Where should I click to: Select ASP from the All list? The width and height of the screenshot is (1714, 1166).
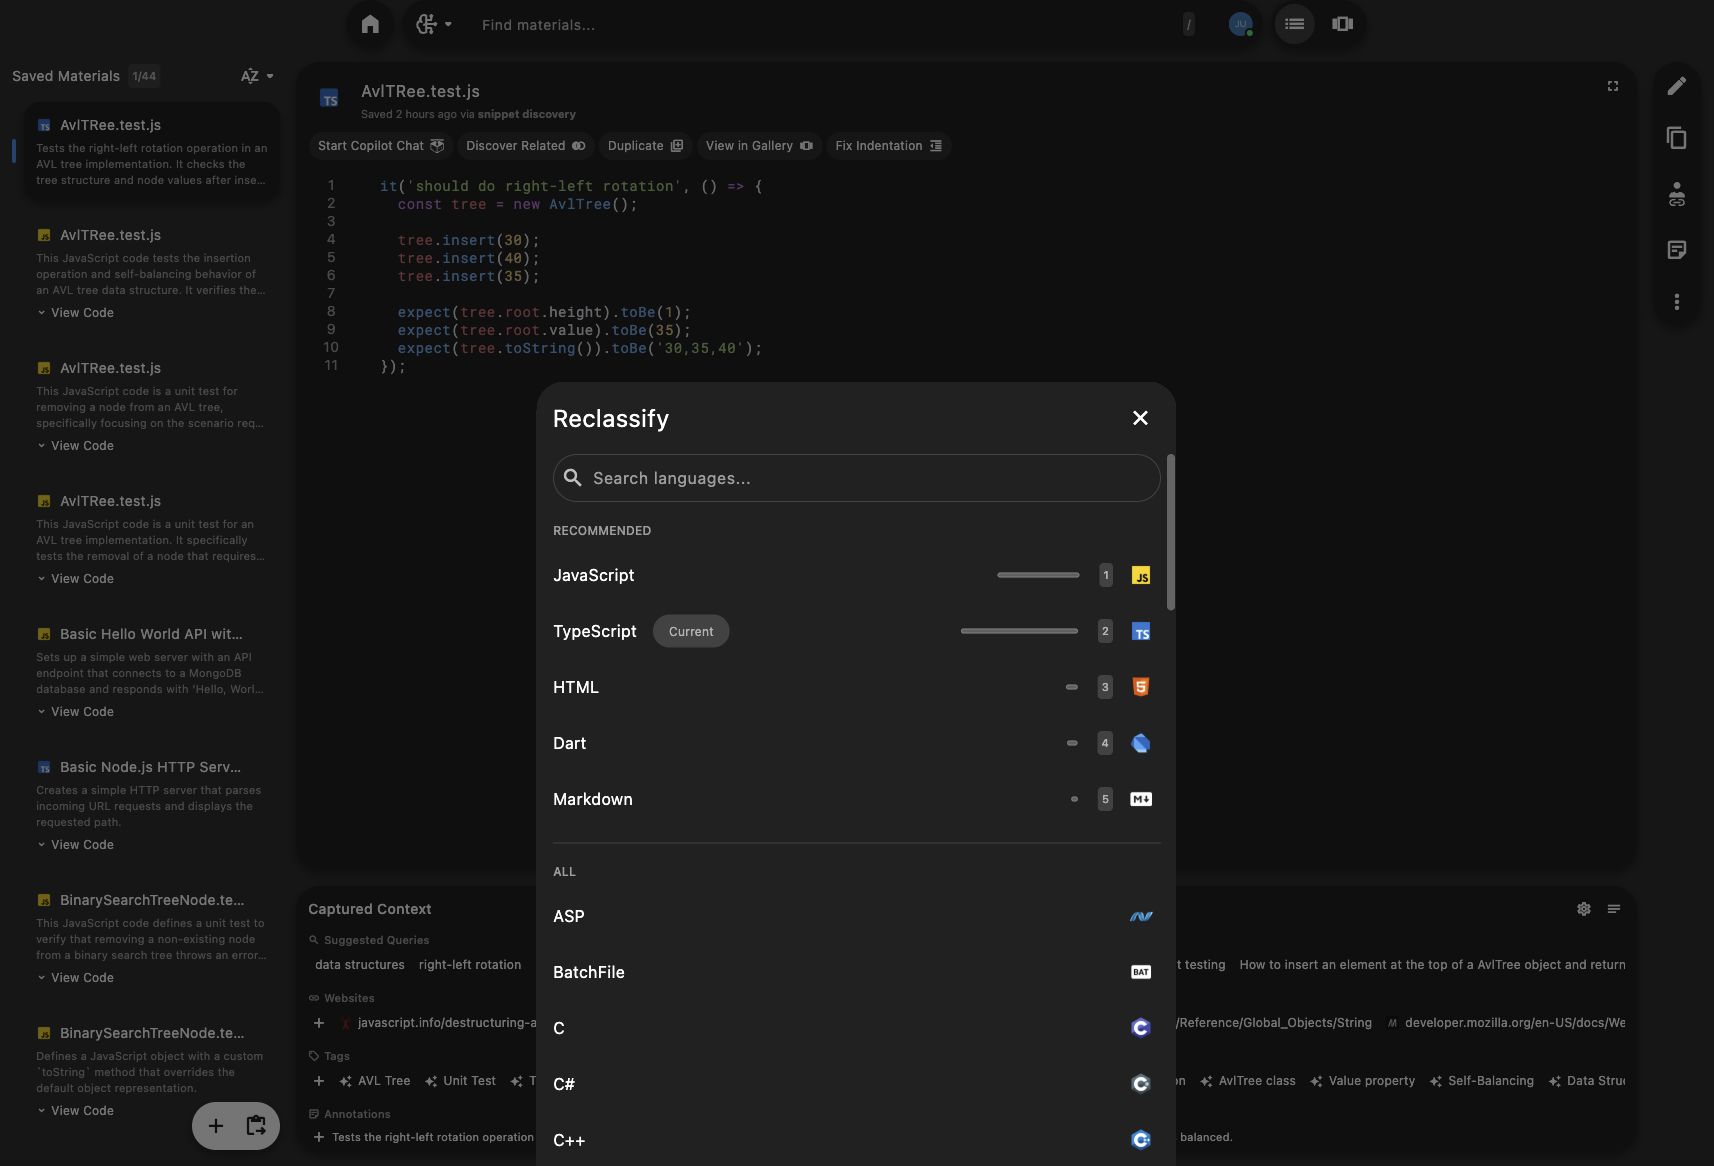(x=856, y=916)
